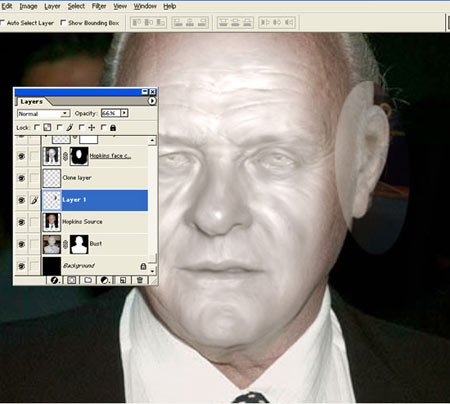Click distribute horizontal centers icon
The width and height of the screenshot is (450, 404).
point(277,23)
